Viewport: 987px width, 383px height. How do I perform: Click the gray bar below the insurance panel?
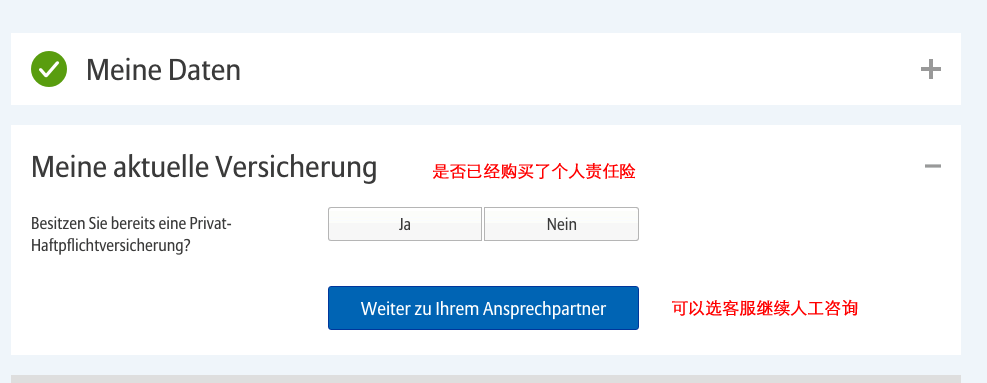pos(486,379)
